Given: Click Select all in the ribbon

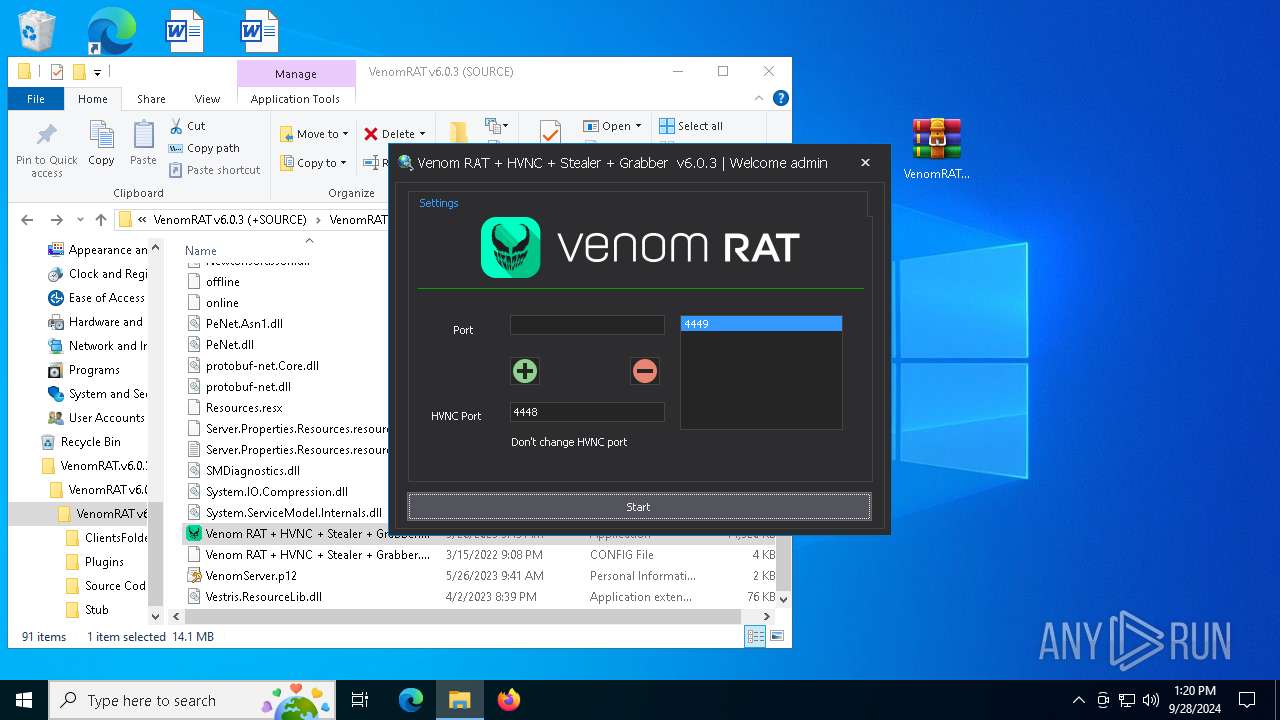Looking at the screenshot, I should (x=691, y=126).
